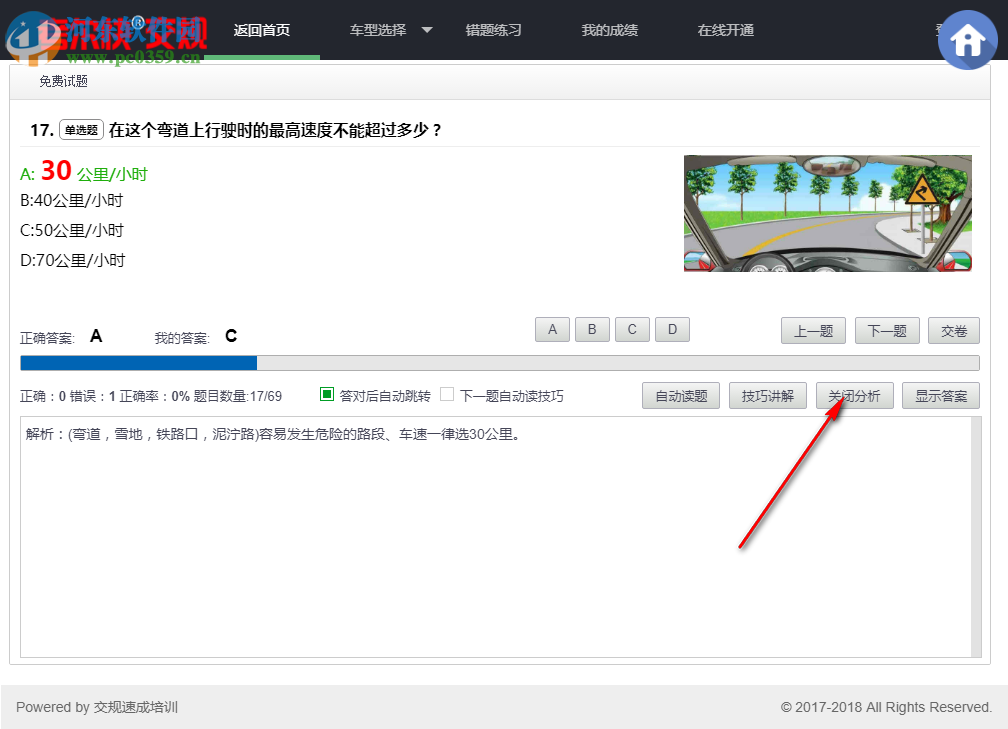
Task: Open 错题练习 from the top menu
Action: [493, 30]
